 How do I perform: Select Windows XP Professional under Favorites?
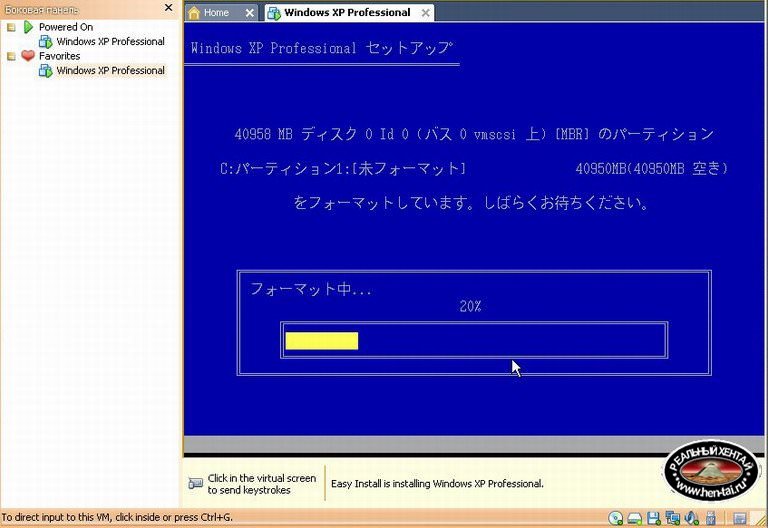tap(110, 71)
